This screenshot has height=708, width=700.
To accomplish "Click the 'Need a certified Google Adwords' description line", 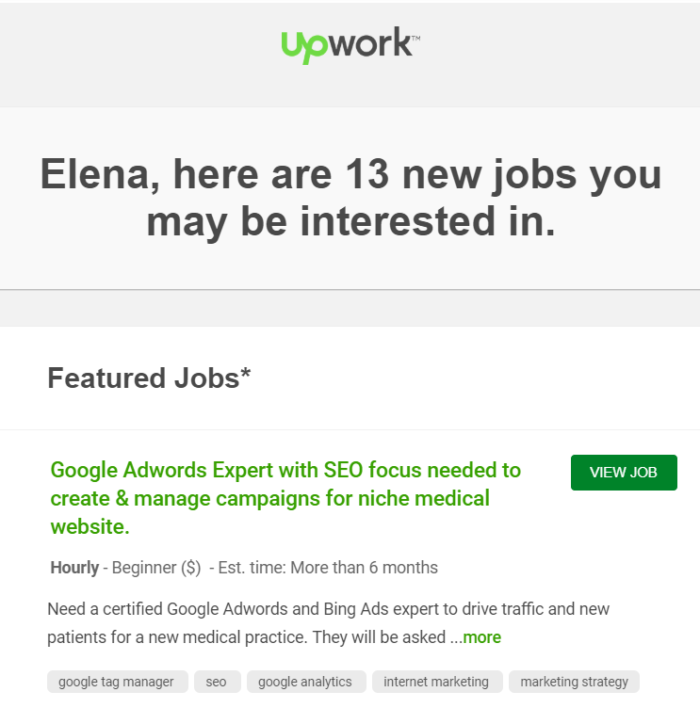I will pyautogui.click(x=328, y=608).
